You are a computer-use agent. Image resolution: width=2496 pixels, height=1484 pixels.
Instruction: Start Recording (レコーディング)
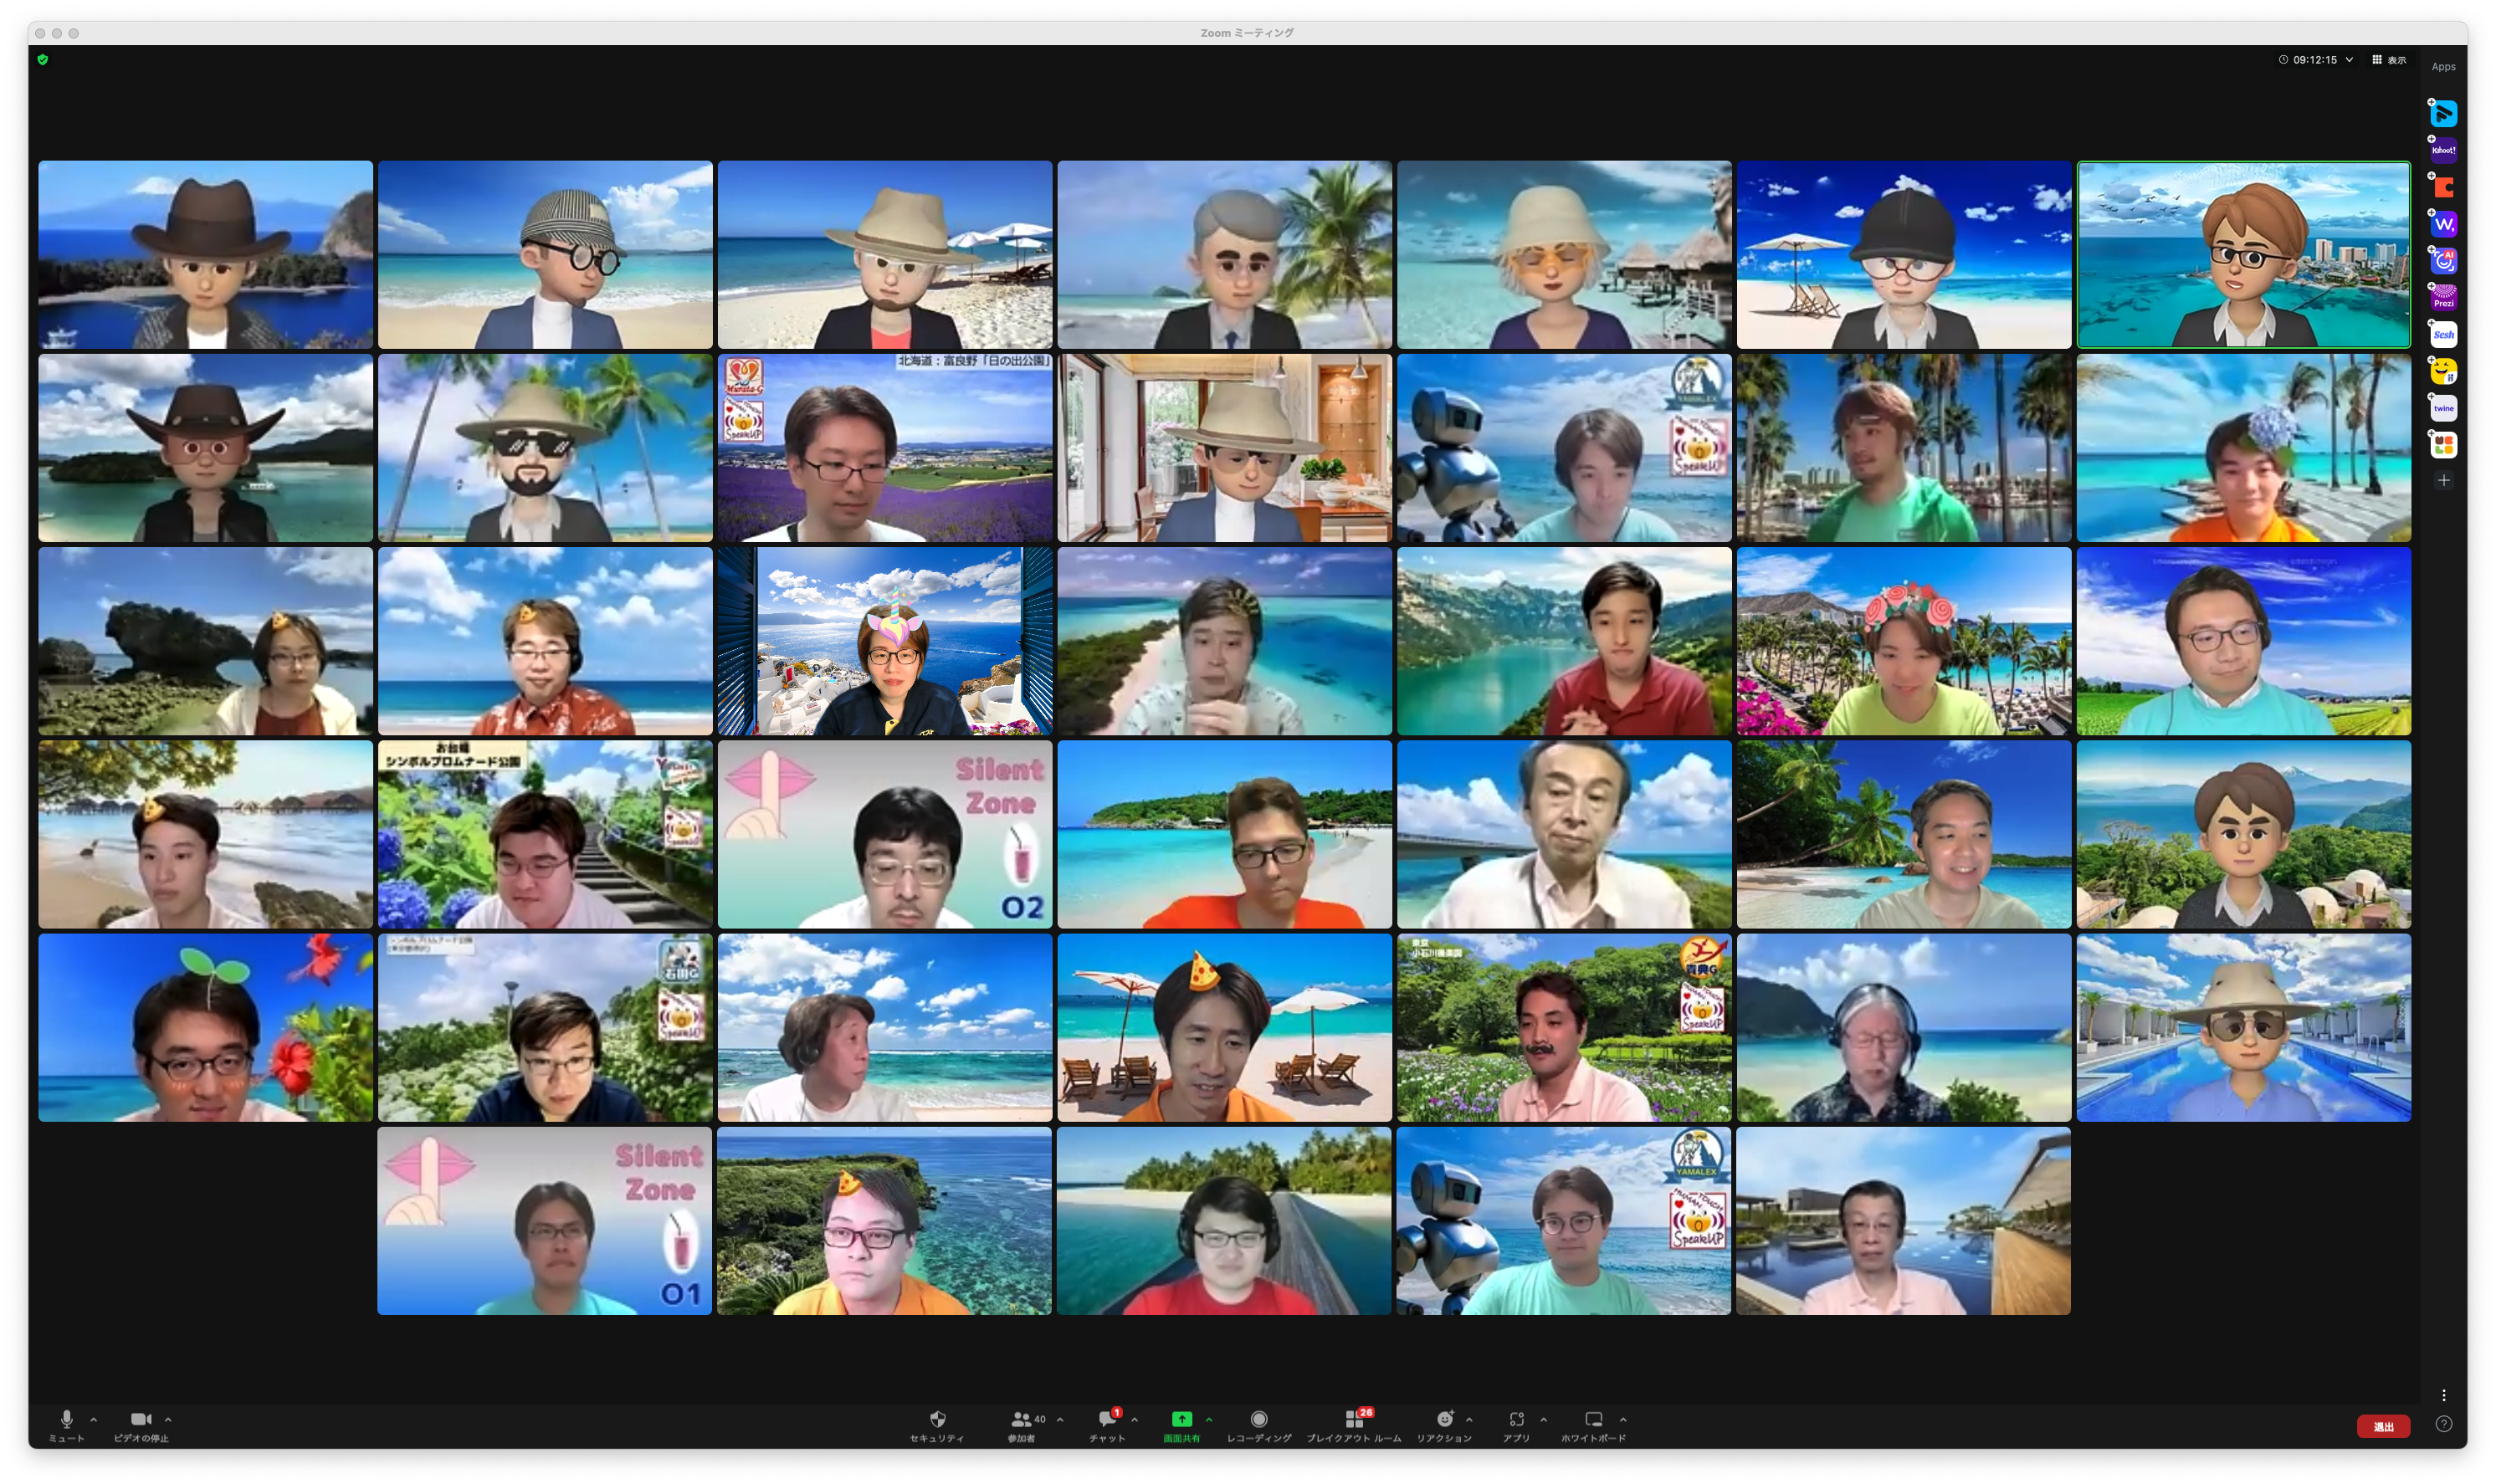(x=1259, y=1420)
